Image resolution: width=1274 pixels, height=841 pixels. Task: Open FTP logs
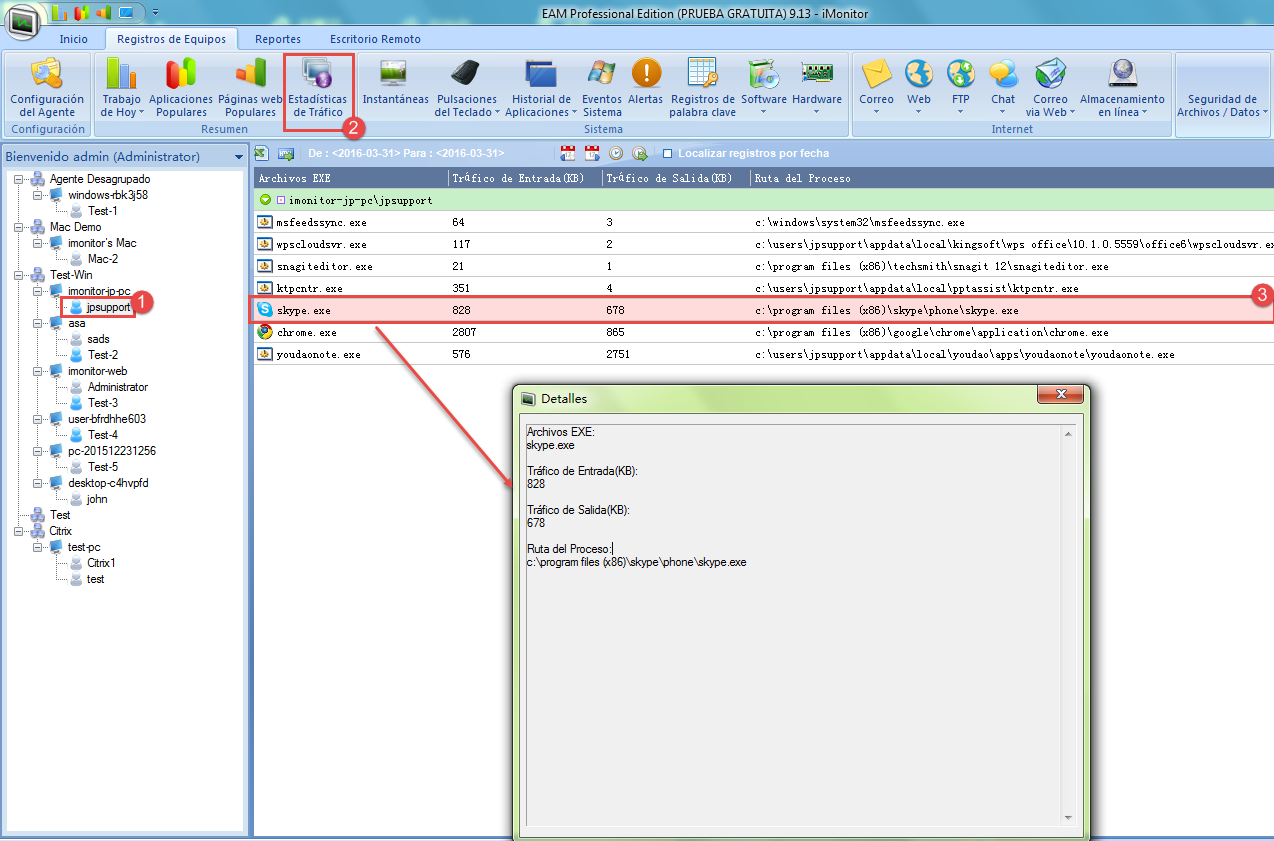point(961,88)
